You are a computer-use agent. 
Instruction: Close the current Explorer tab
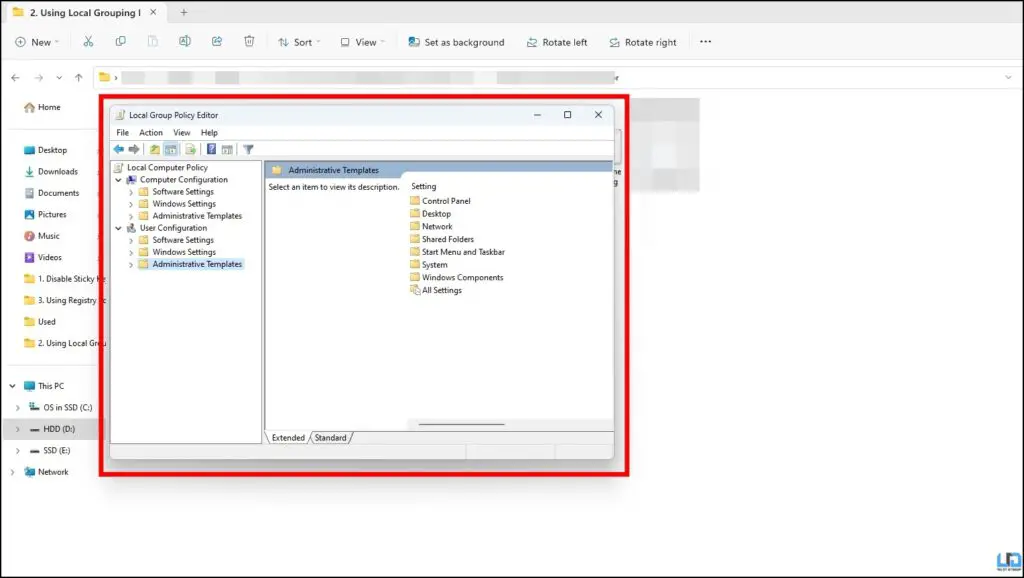pos(153,12)
